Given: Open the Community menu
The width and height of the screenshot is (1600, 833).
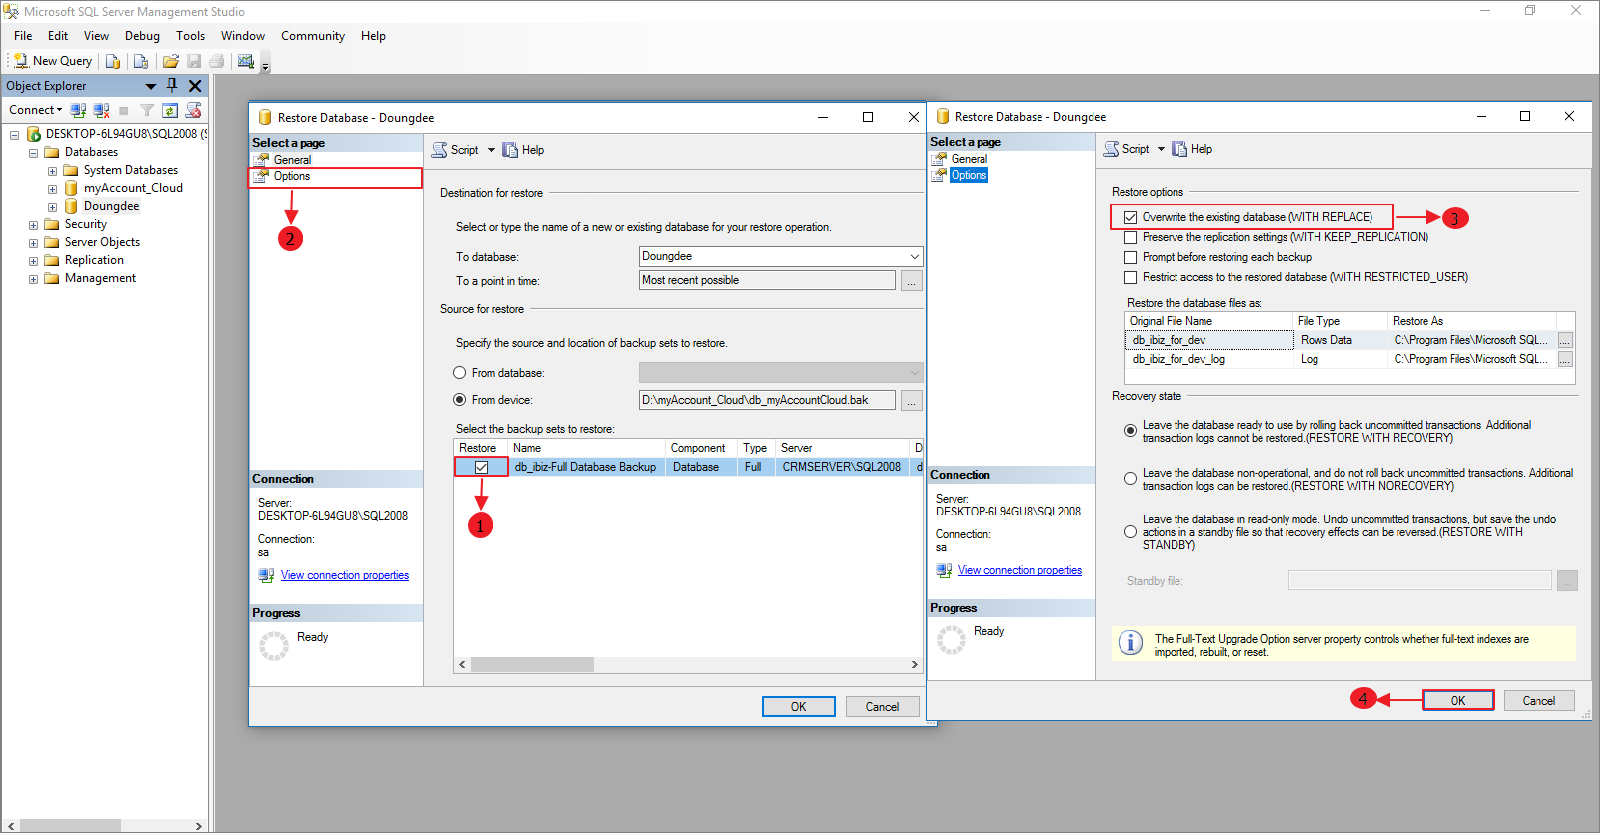Looking at the screenshot, I should click(313, 36).
